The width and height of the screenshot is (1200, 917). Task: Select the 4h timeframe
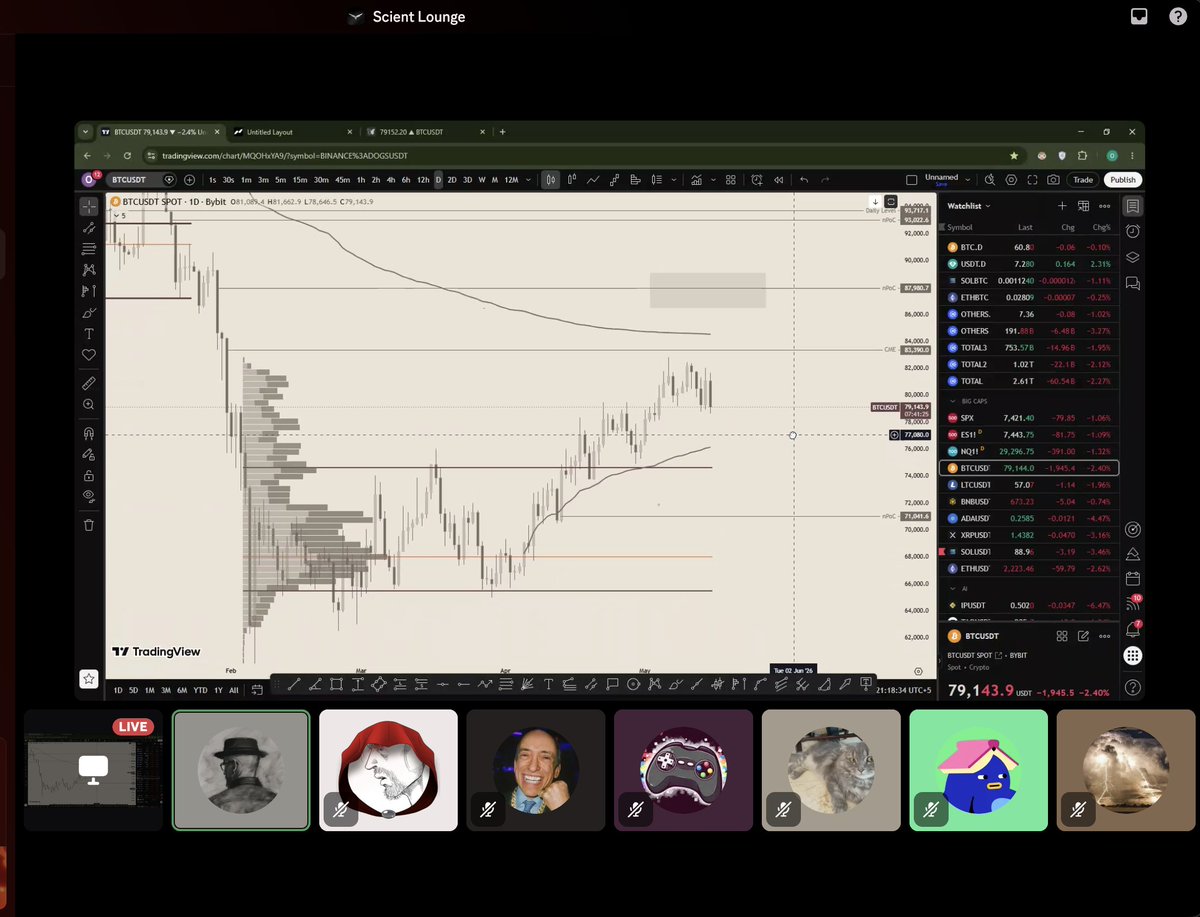click(390, 180)
